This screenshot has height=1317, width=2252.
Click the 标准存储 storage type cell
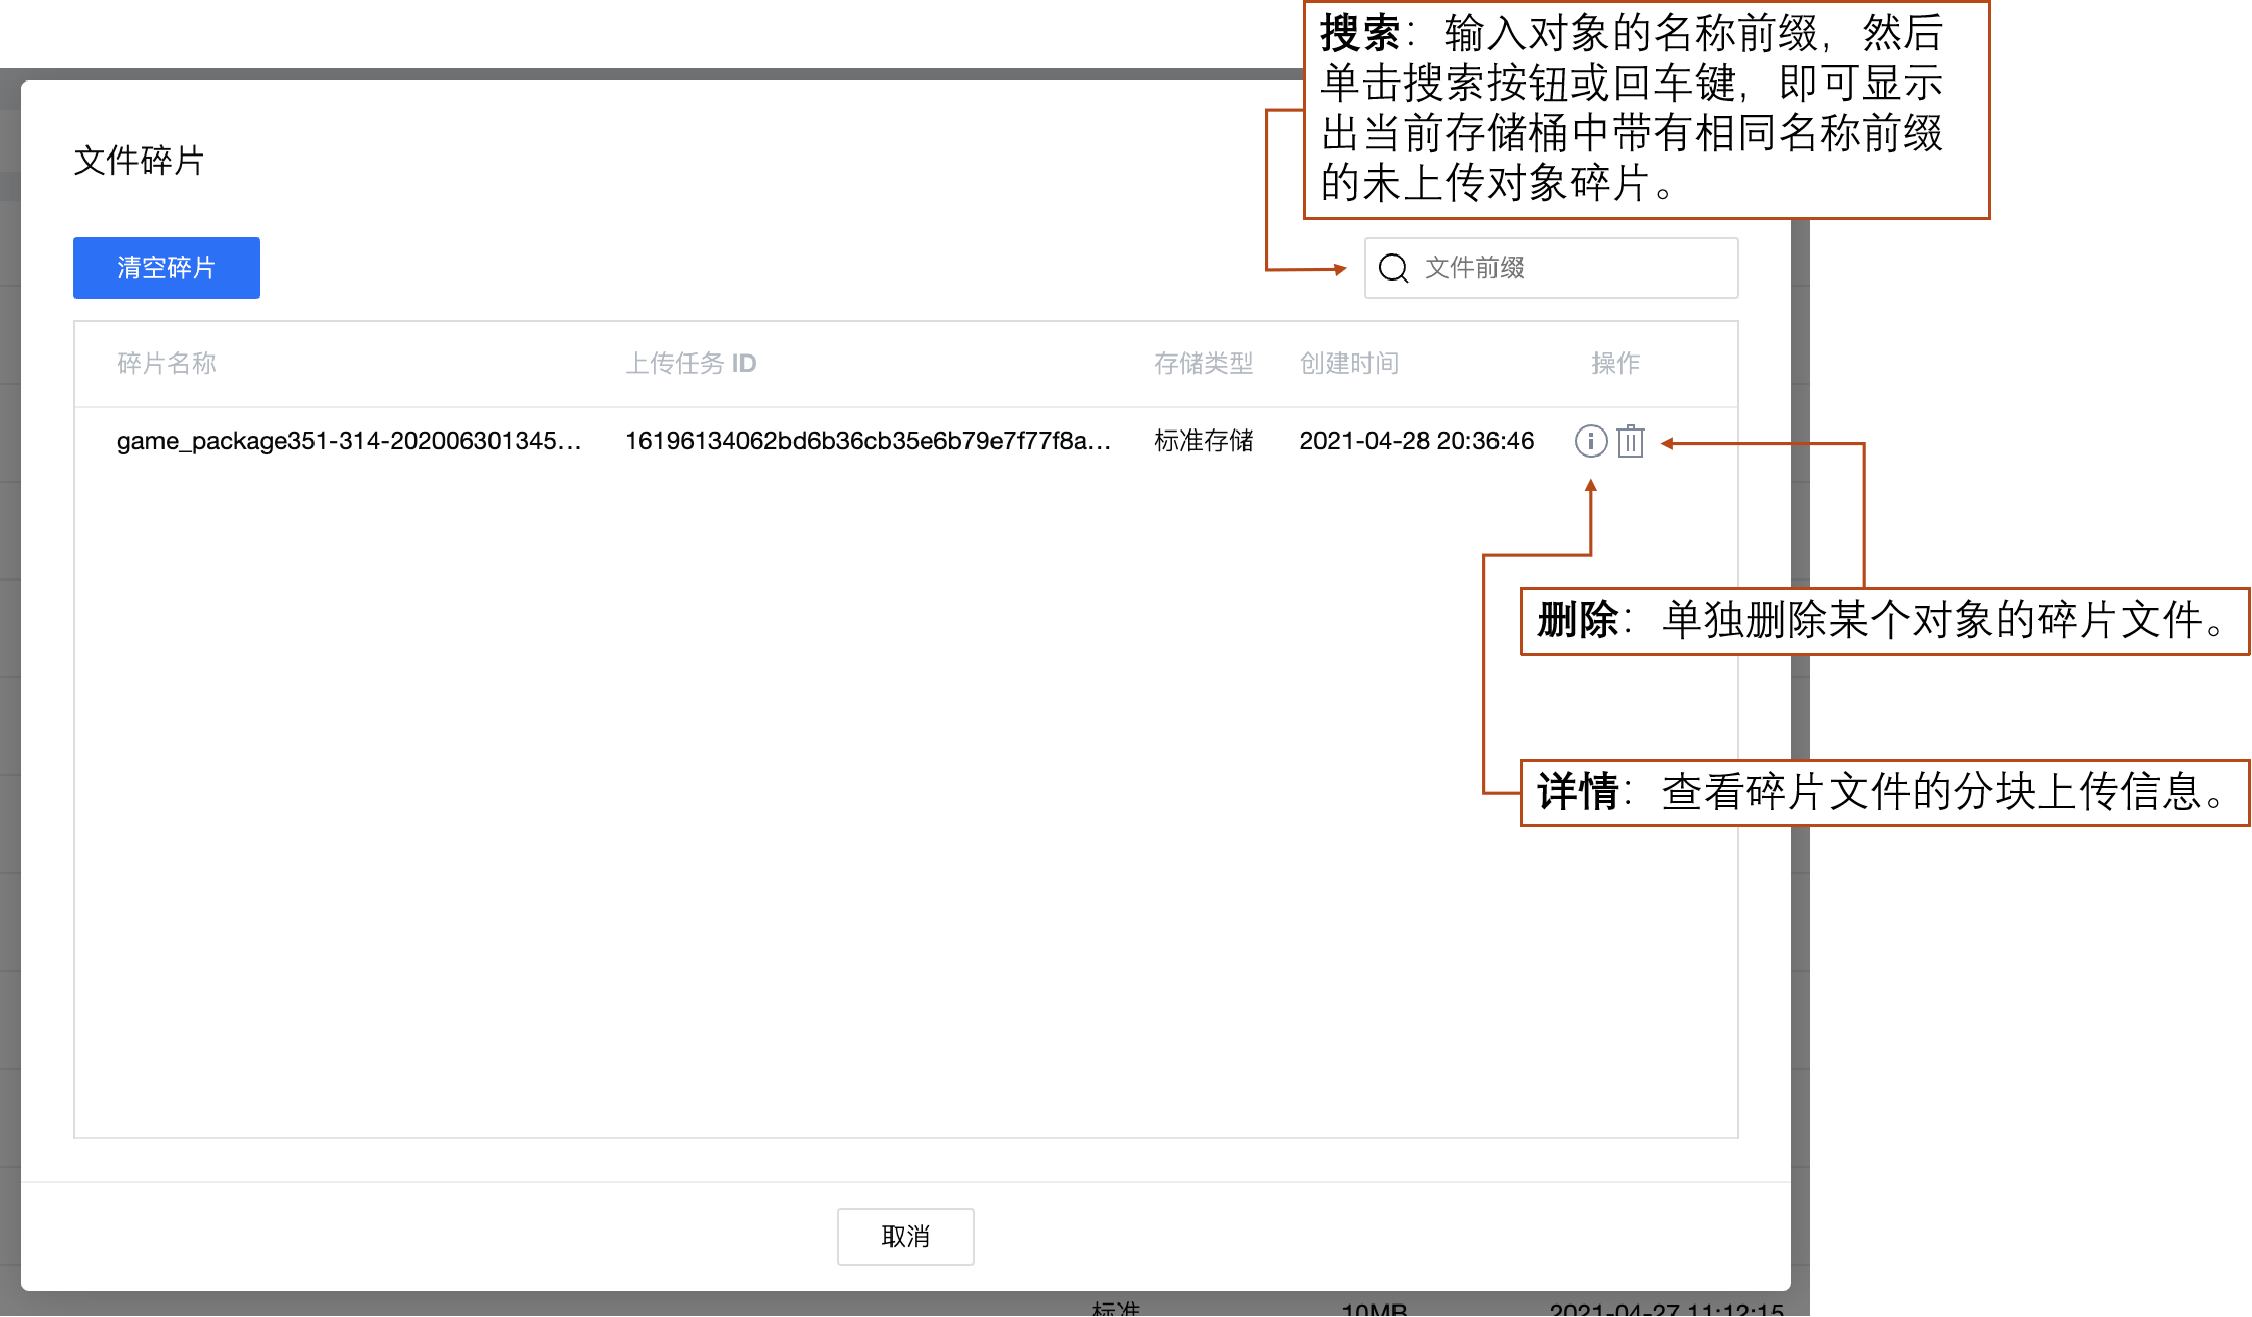coord(1203,441)
